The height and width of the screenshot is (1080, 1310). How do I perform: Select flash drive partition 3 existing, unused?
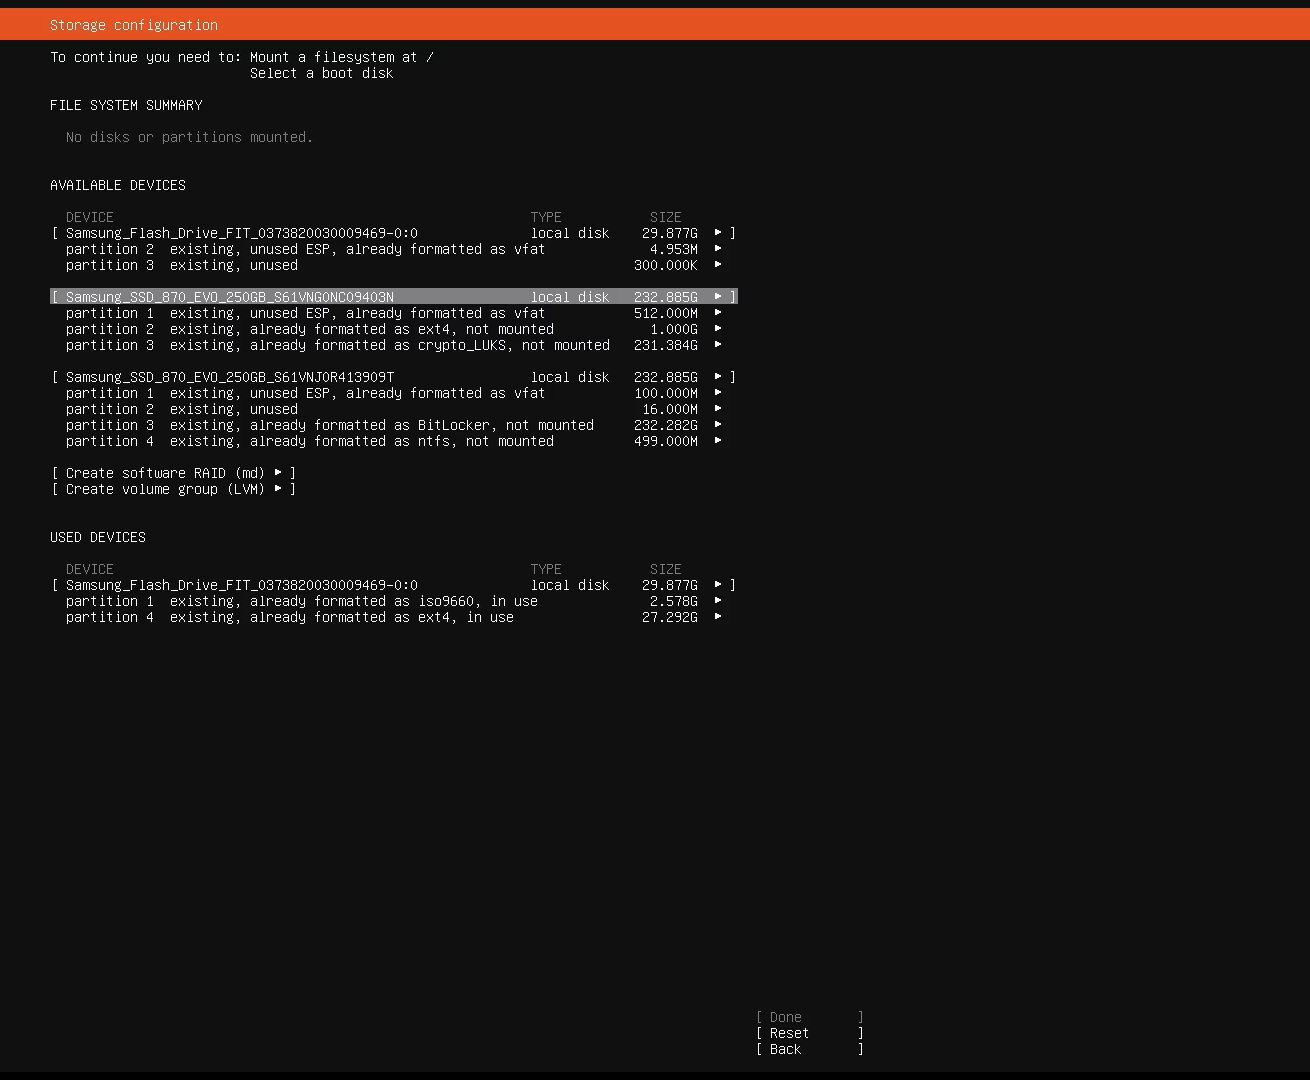tap(182, 265)
